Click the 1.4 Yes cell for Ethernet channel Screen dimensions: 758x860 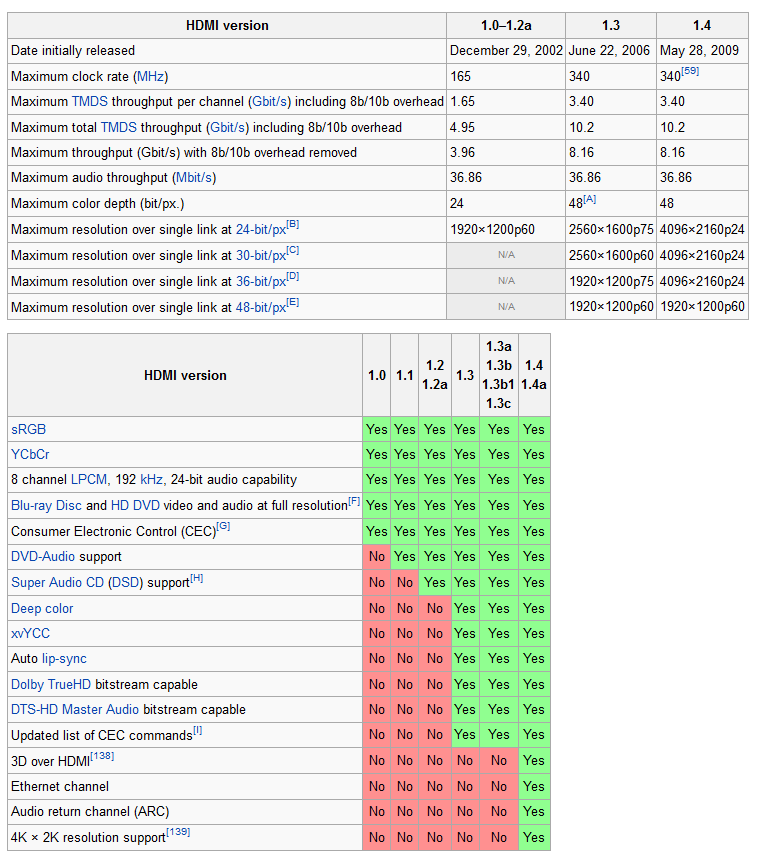point(534,787)
